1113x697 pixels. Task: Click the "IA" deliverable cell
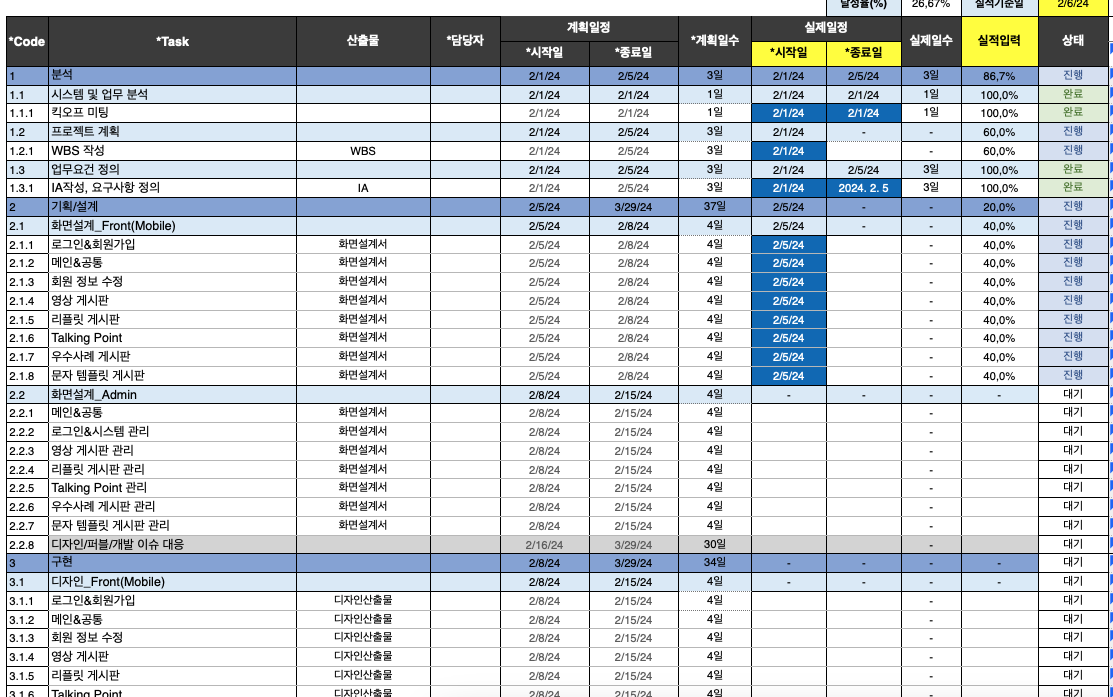pyautogui.click(x=363, y=188)
